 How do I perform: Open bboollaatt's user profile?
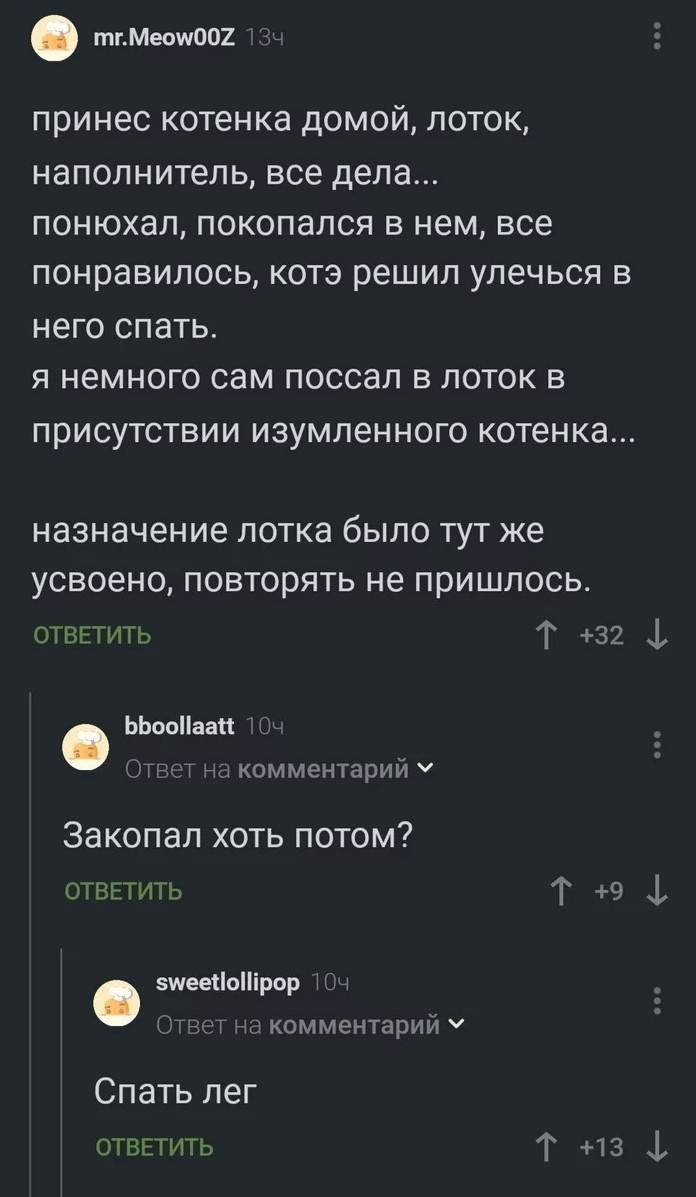[179, 727]
